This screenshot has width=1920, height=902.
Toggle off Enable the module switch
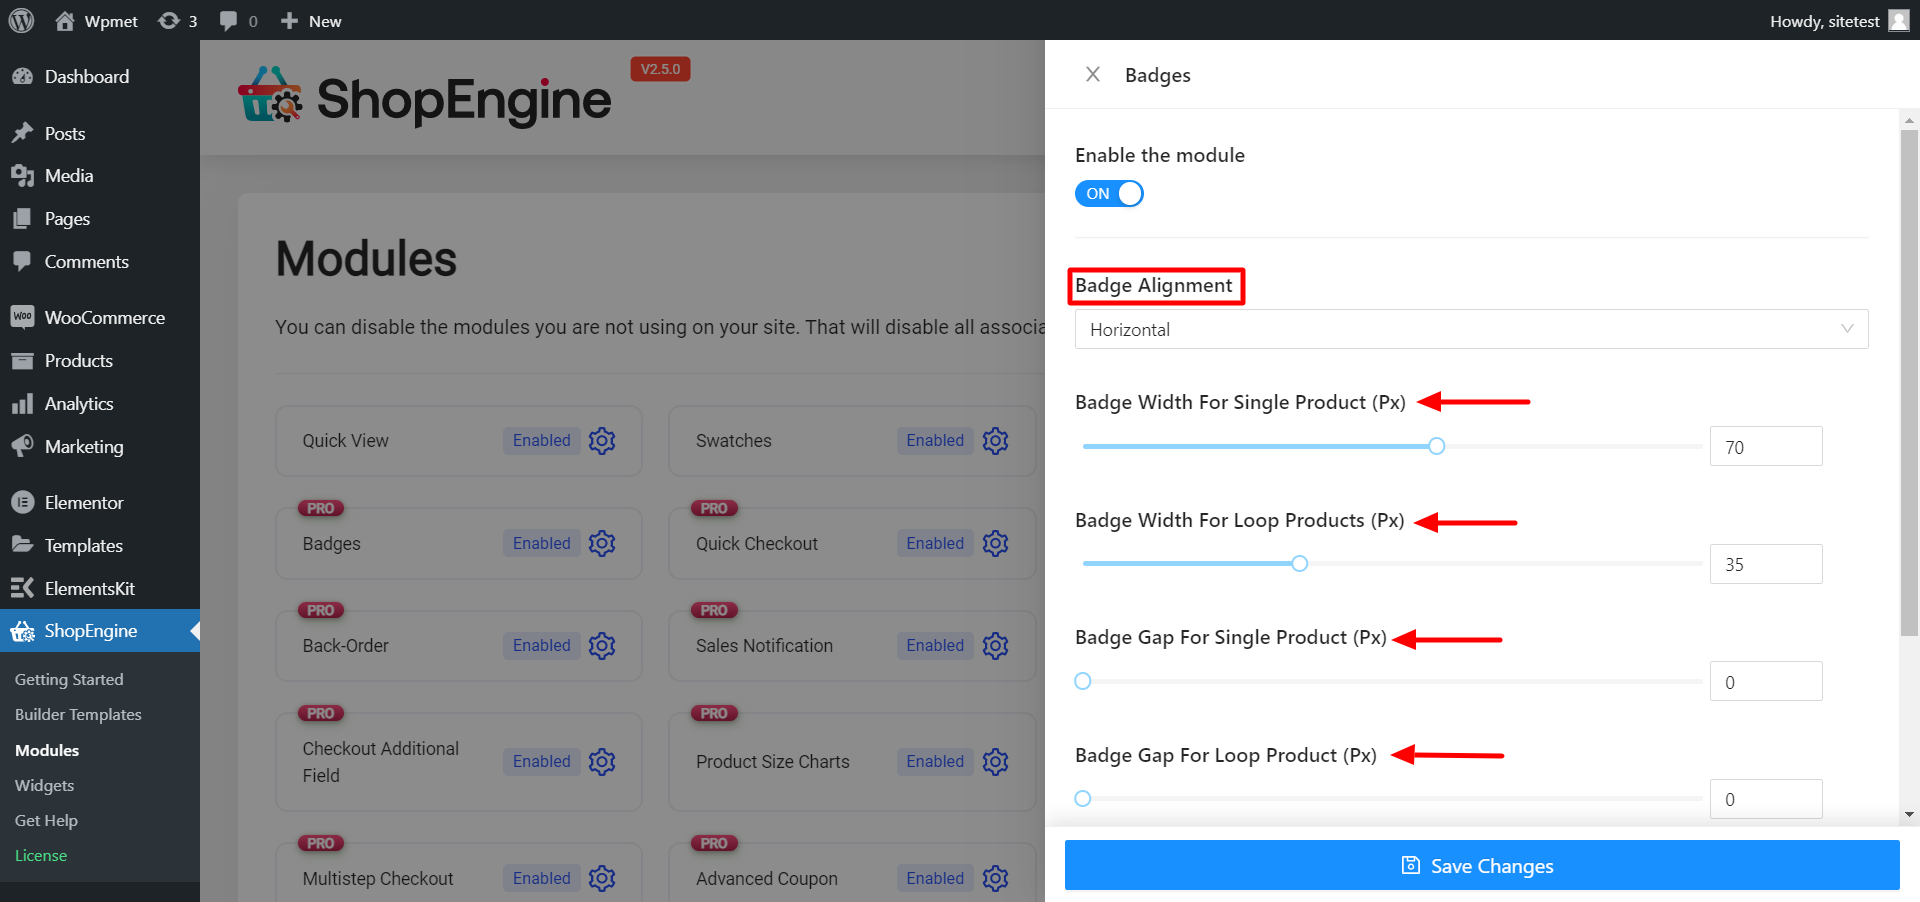click(x=1109, y=193)
